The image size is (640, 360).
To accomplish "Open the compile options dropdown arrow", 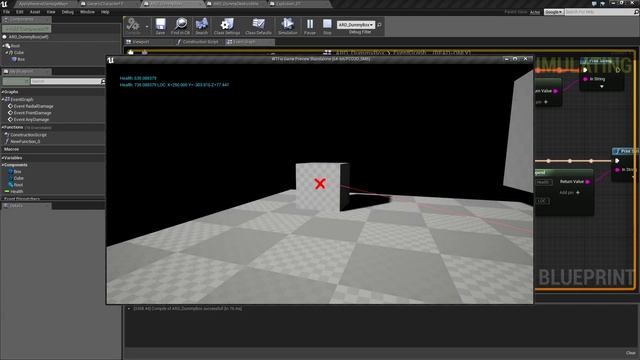I will coord(147,27).
